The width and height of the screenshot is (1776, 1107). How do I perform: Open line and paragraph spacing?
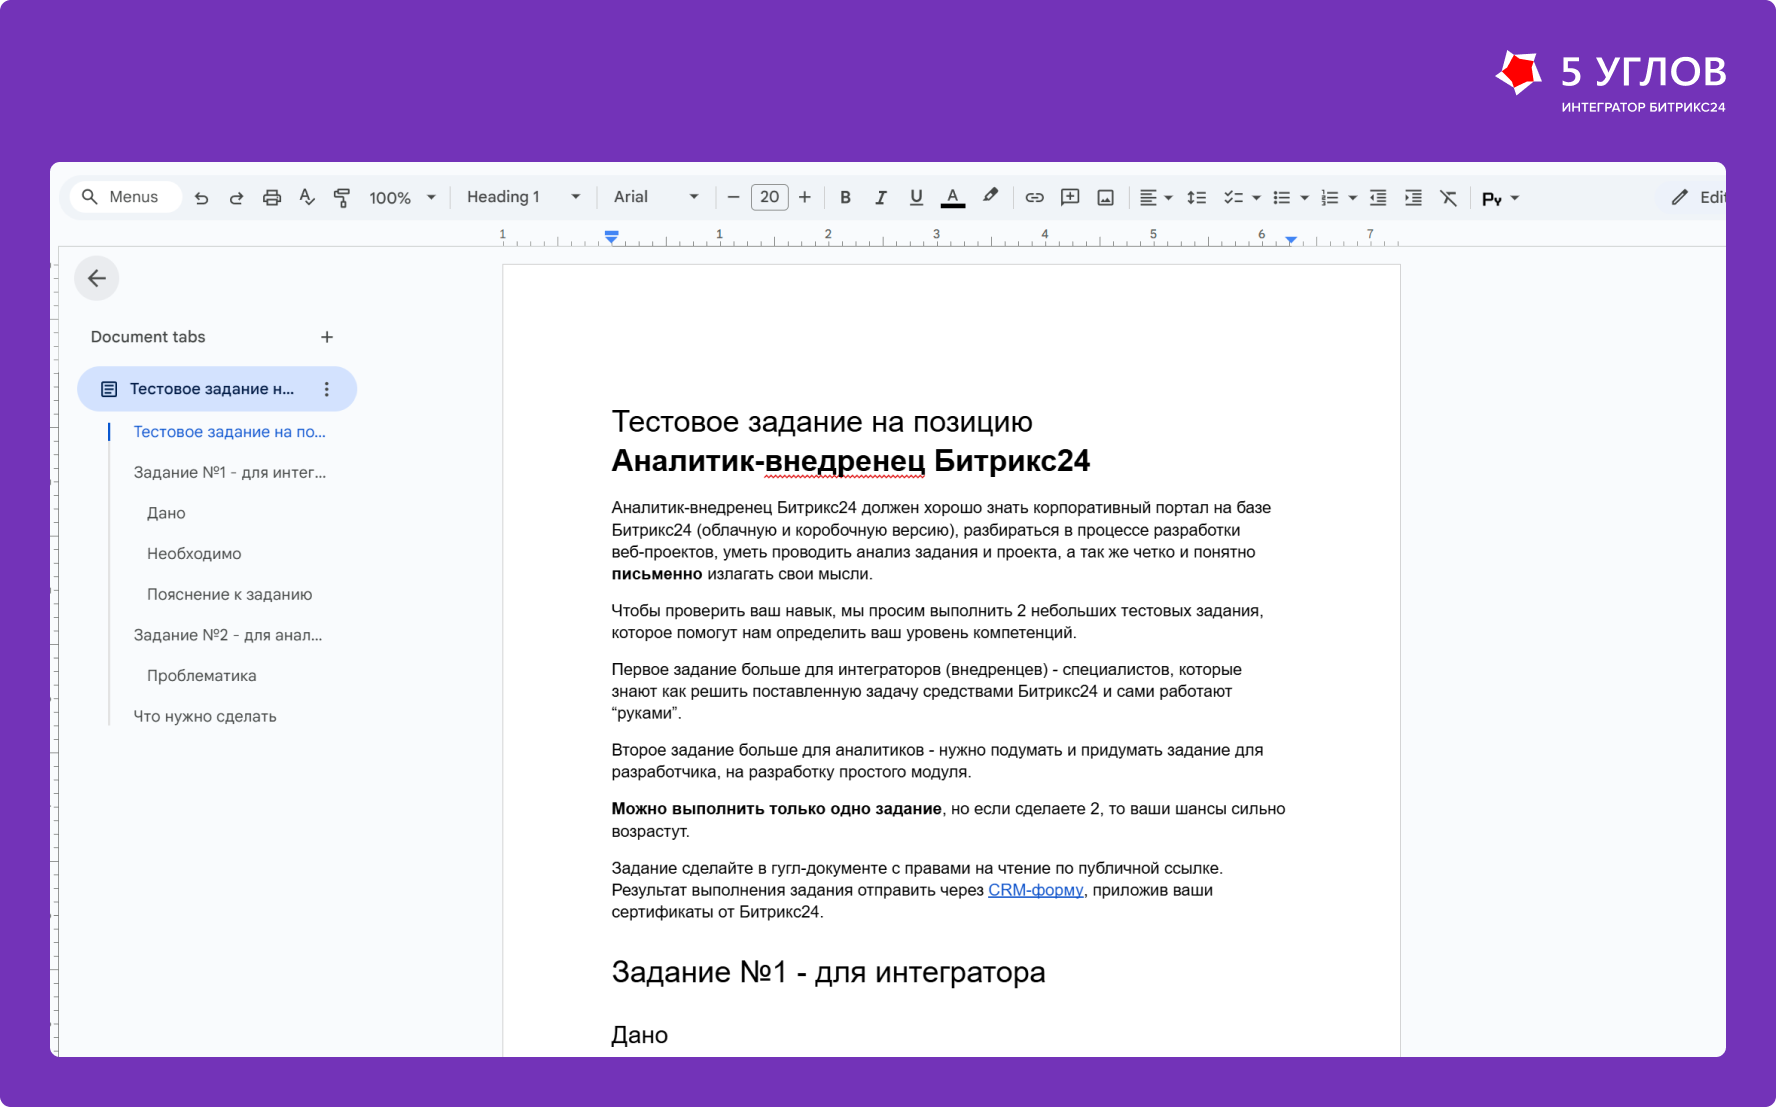pos(1196,198)
